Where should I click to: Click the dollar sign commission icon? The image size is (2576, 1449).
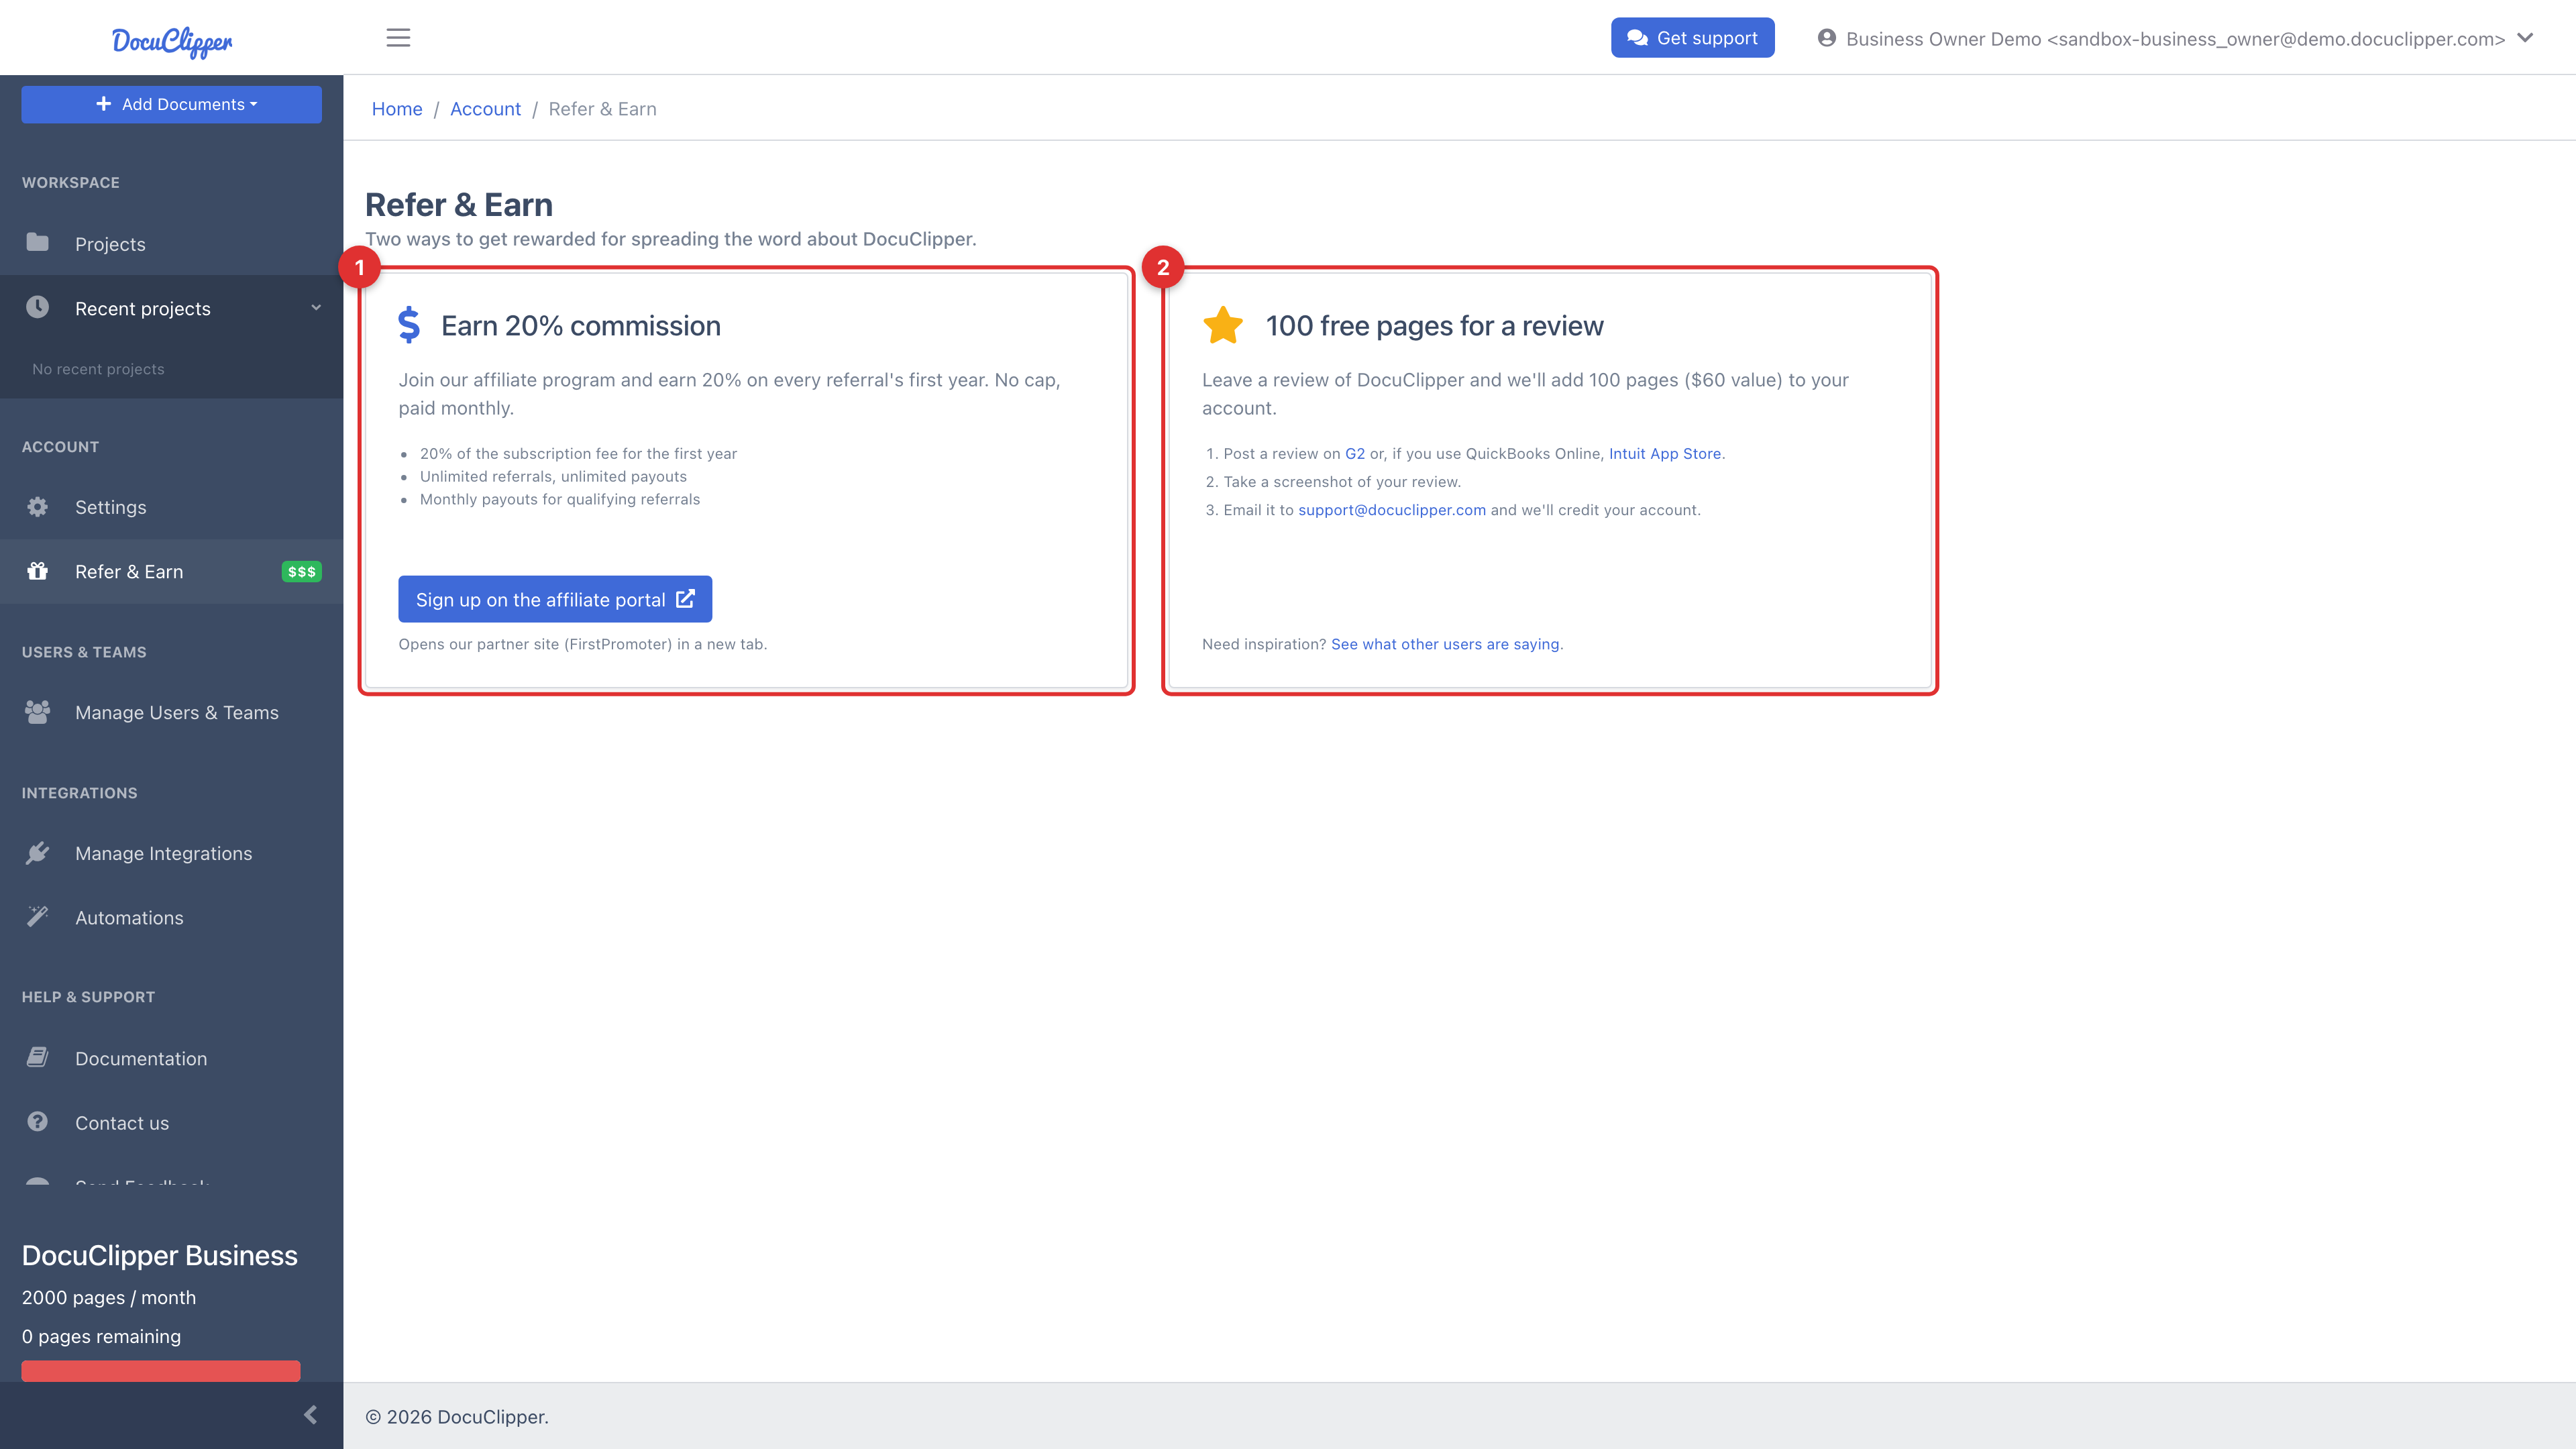[x=409, y=325]
